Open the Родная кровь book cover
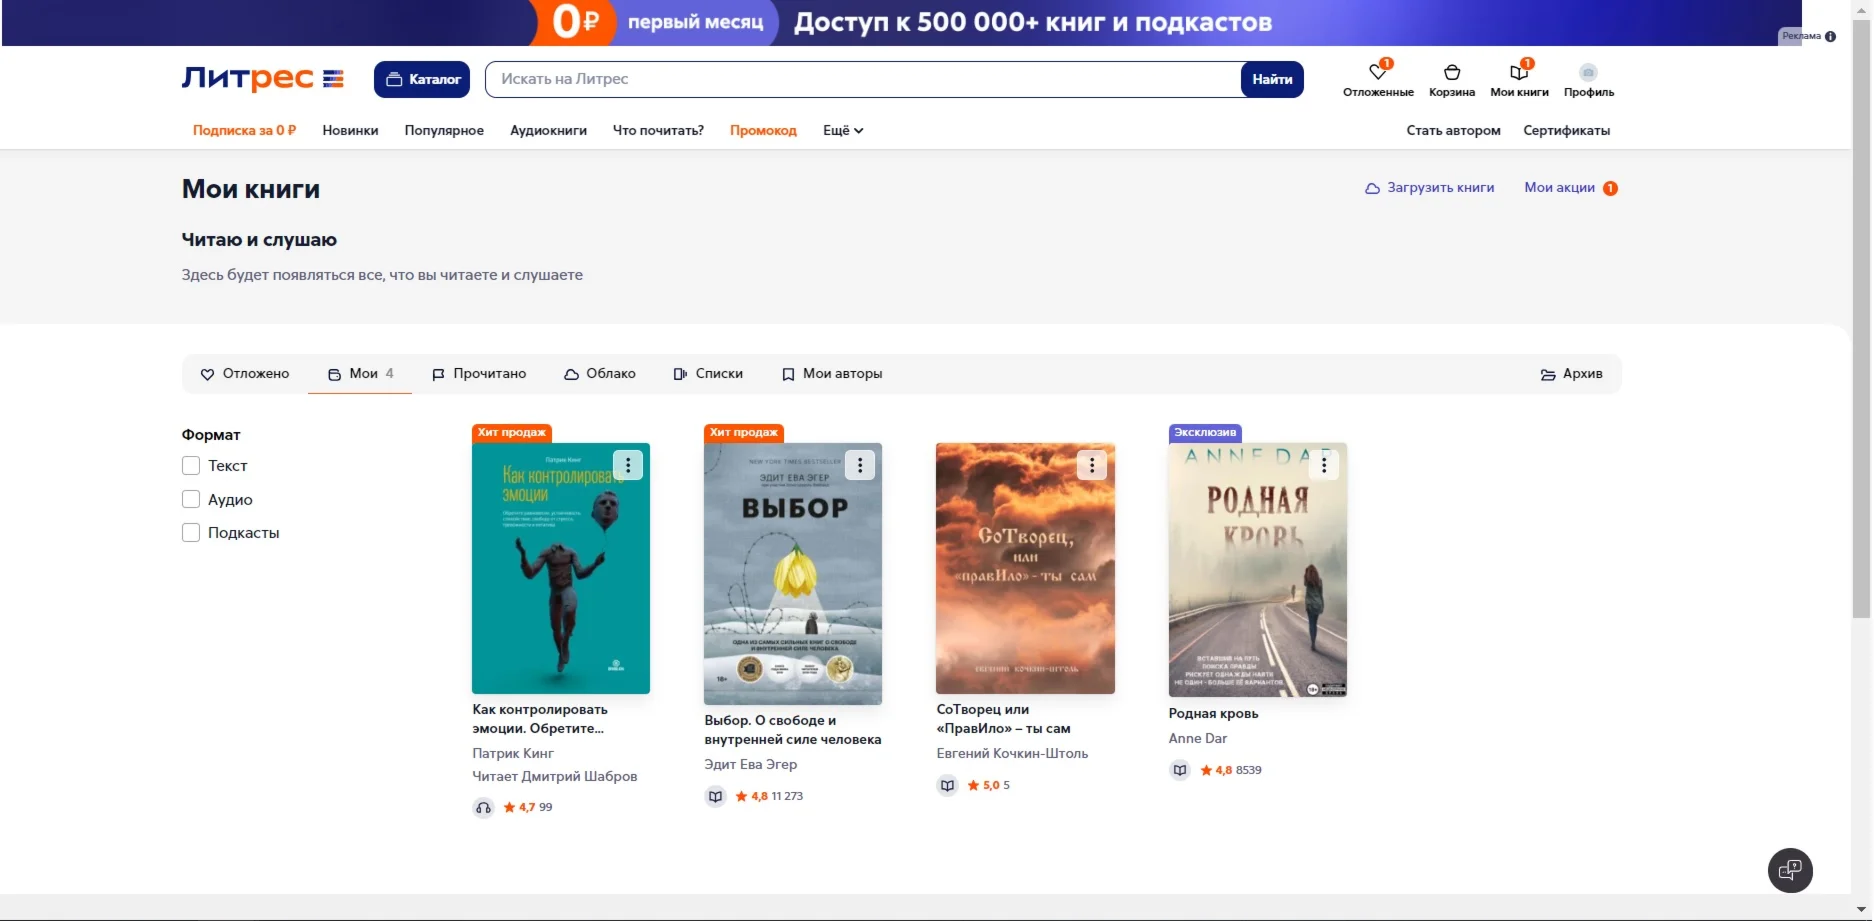 click(x=1258, y=570)
